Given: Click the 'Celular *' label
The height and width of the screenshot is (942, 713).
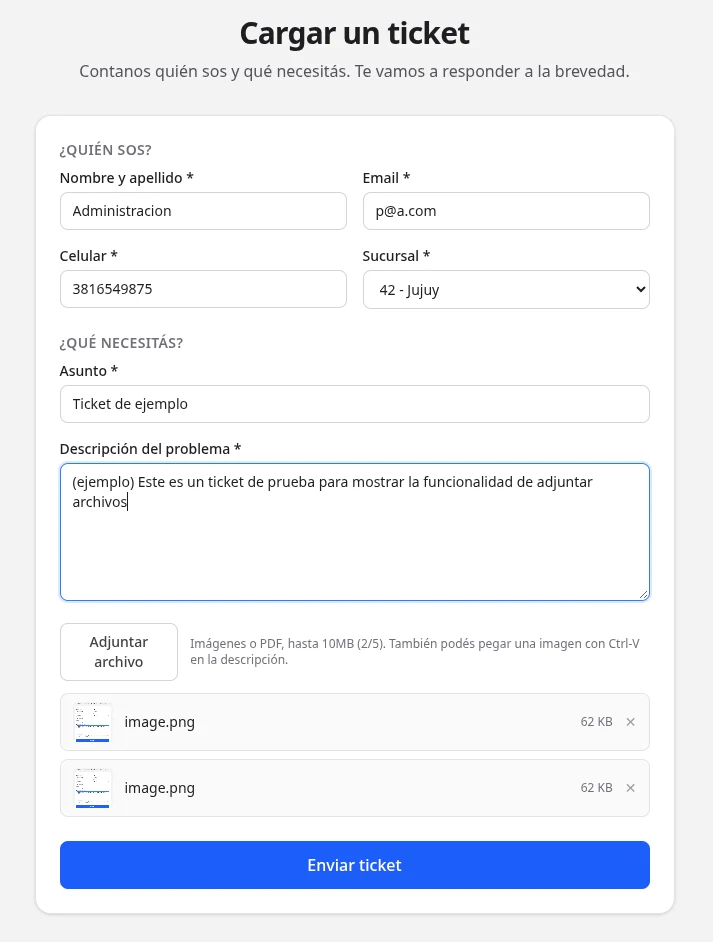Looking at the screenshot, I should (x=88, y=256).
